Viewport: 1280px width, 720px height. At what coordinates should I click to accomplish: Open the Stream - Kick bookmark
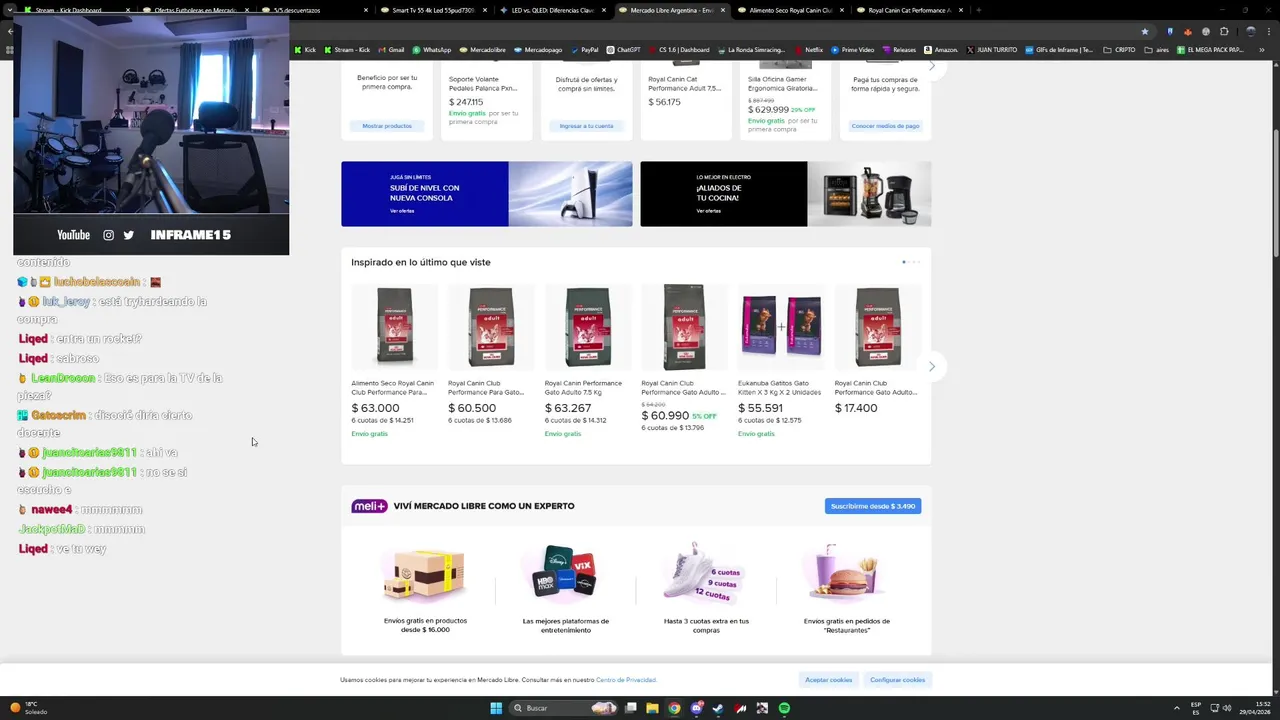coord(347,49)
